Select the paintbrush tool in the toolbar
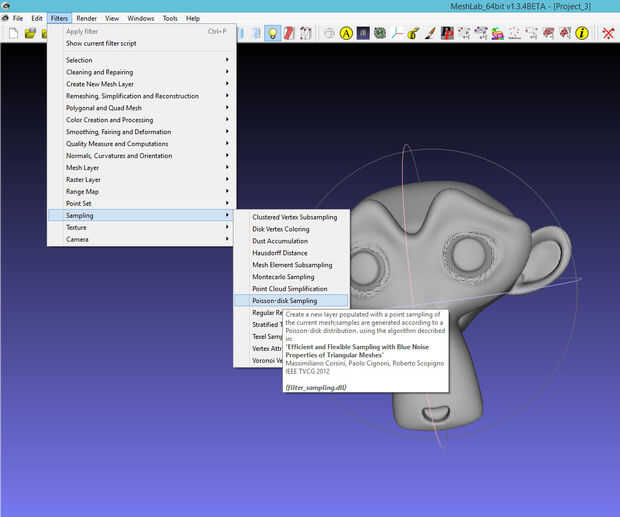This screenshot has height=517, width=620. pyautogui.click(x=431, y=33)
